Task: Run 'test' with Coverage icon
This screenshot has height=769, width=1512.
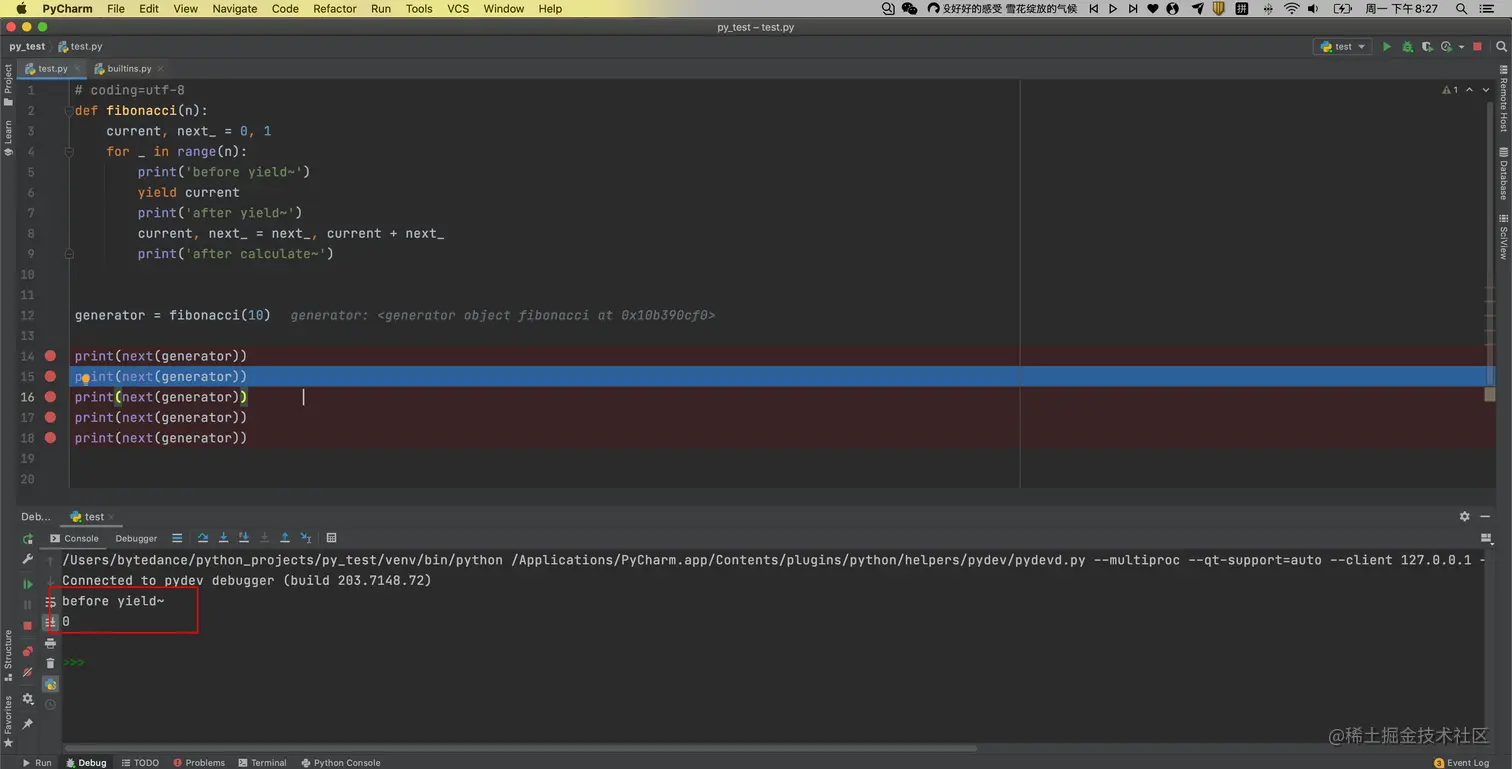Action: tap(1428, 47)
